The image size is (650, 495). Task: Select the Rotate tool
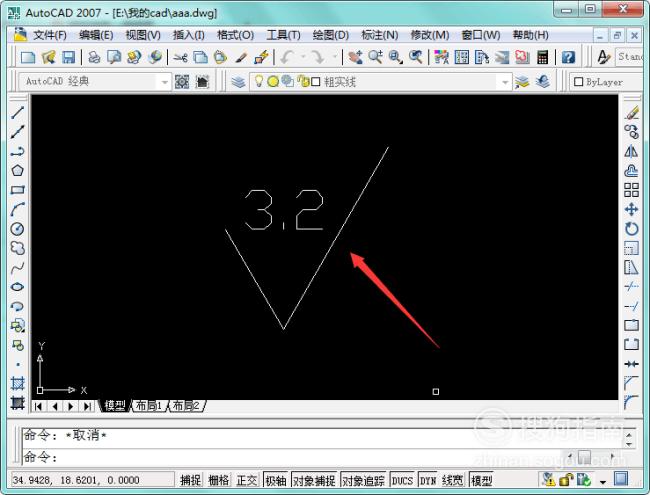632,229
